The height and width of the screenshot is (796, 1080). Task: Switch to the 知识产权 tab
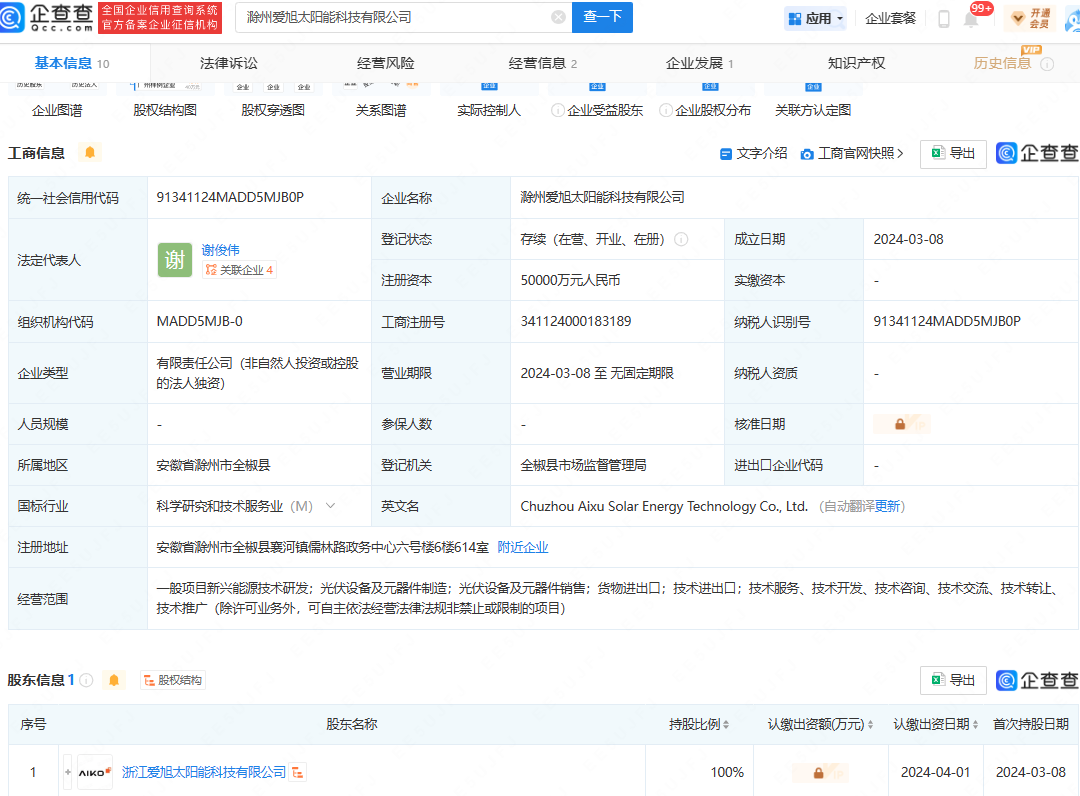[856, 63]
